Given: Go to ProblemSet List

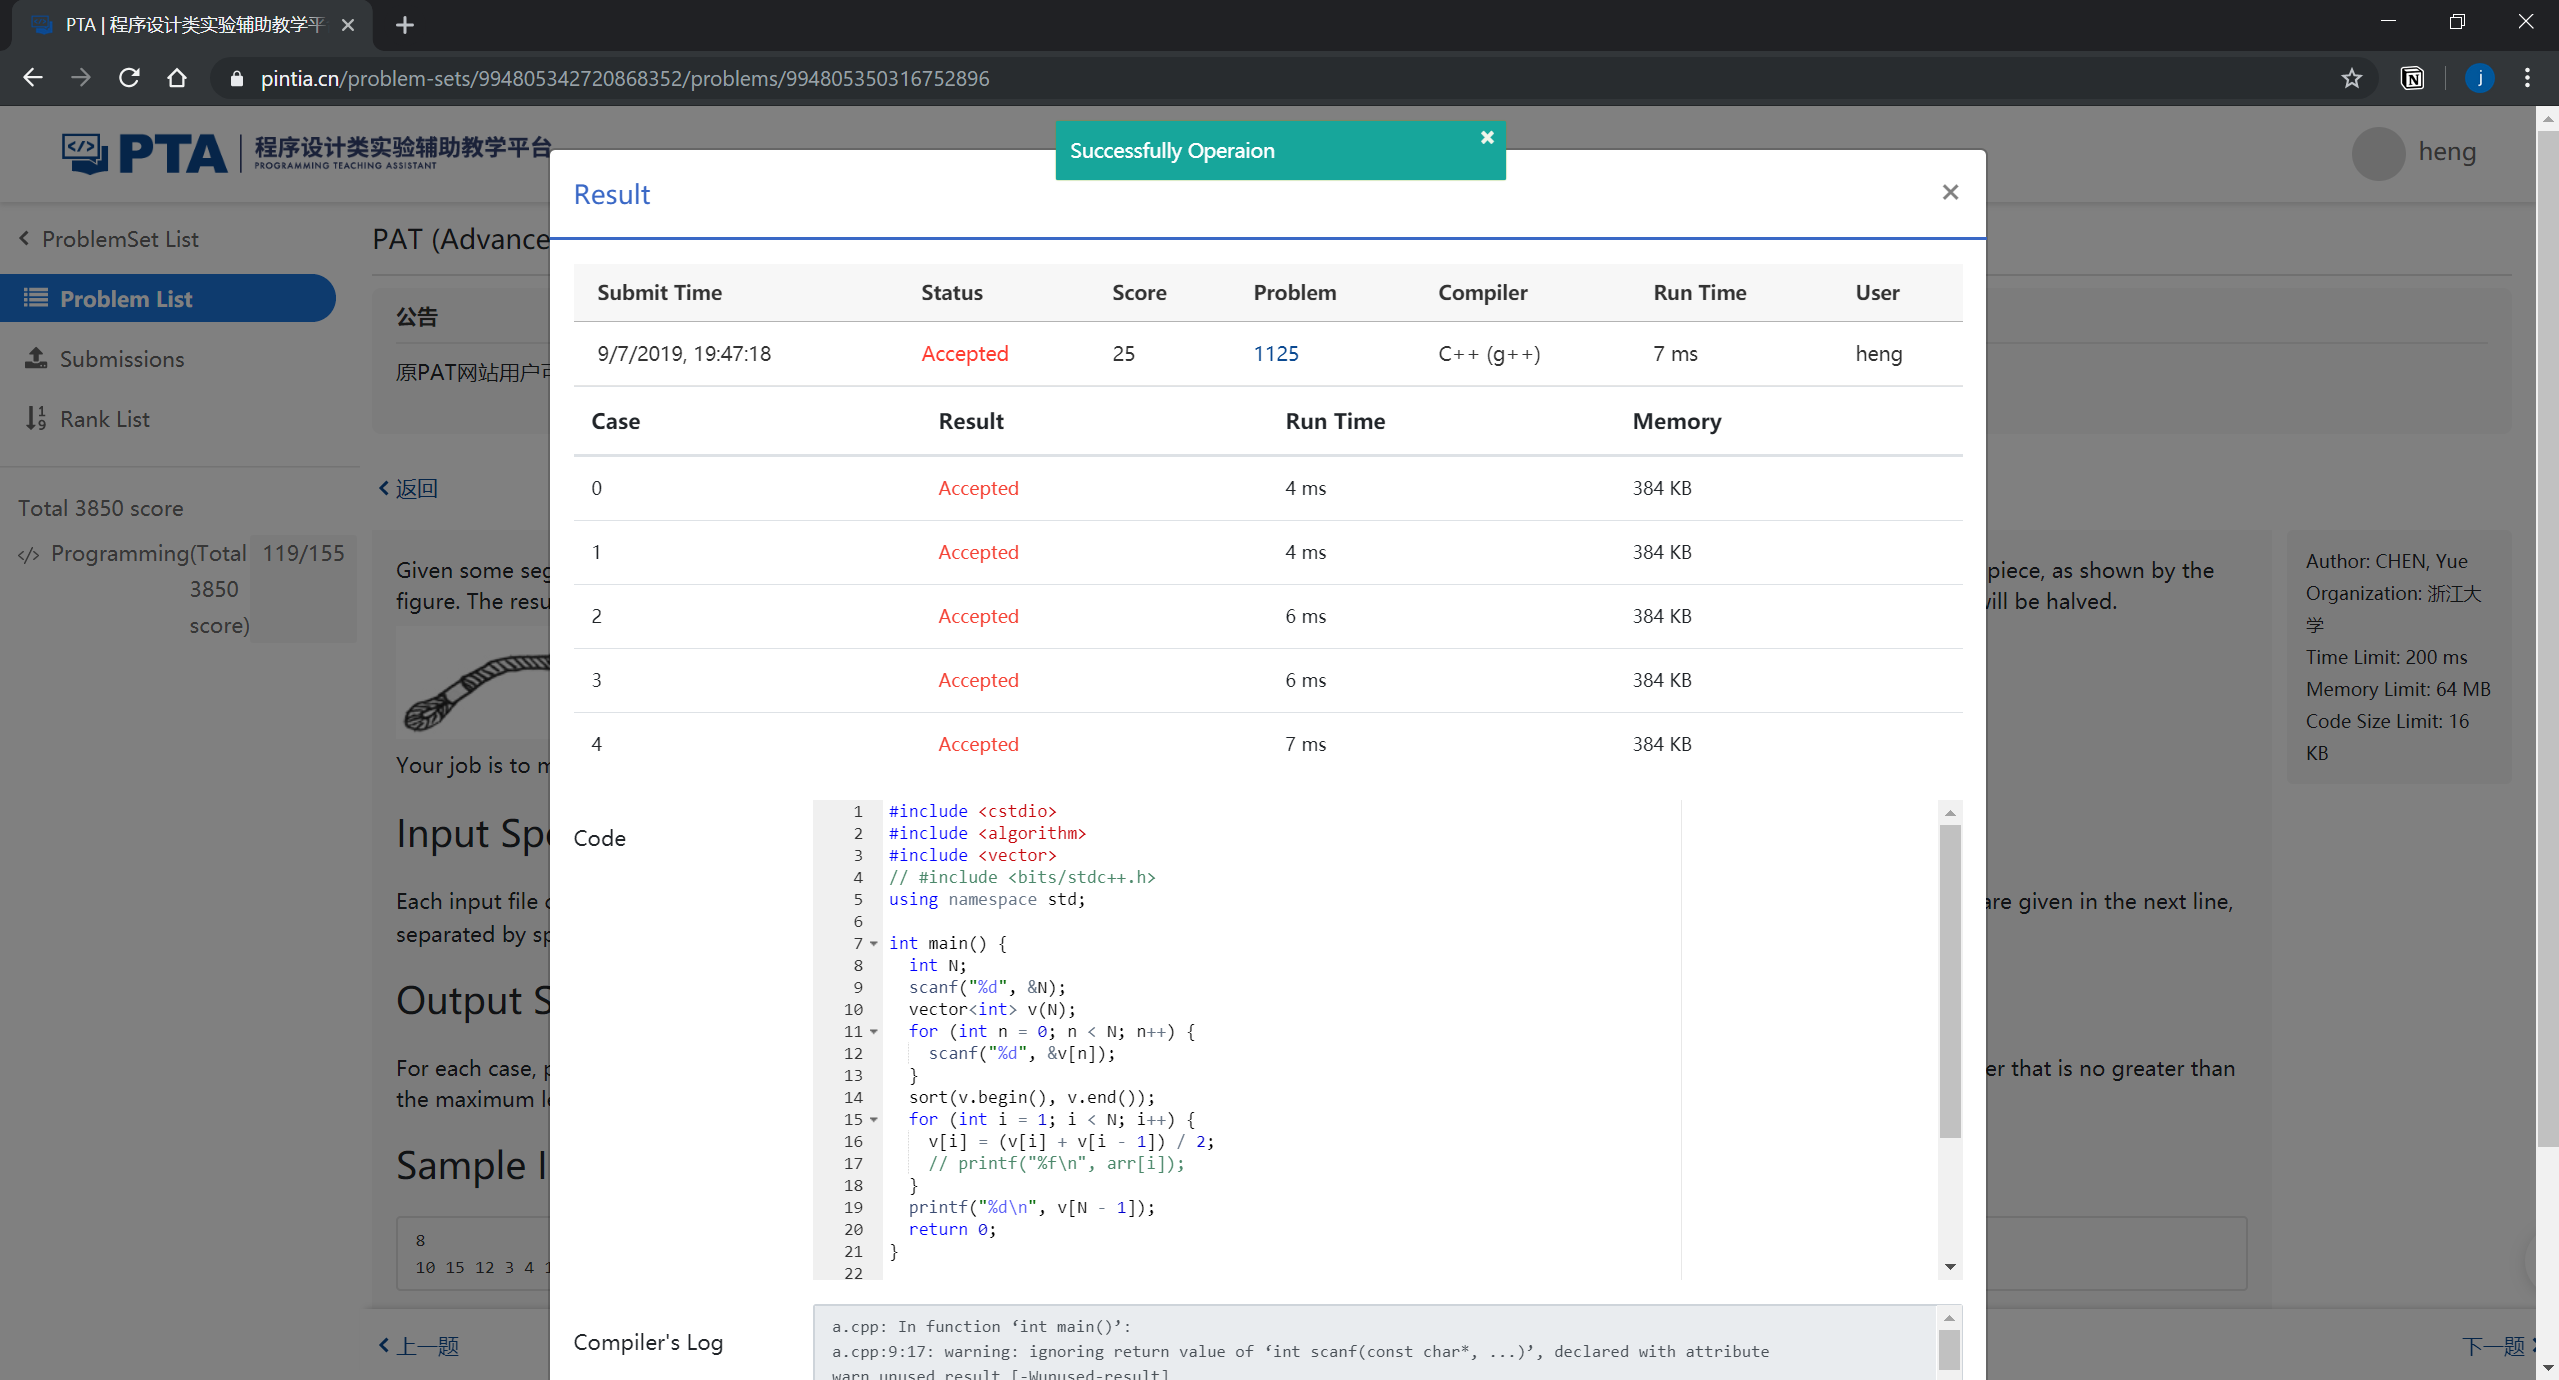Looking at the screenshot, I should tap(110, 239).
